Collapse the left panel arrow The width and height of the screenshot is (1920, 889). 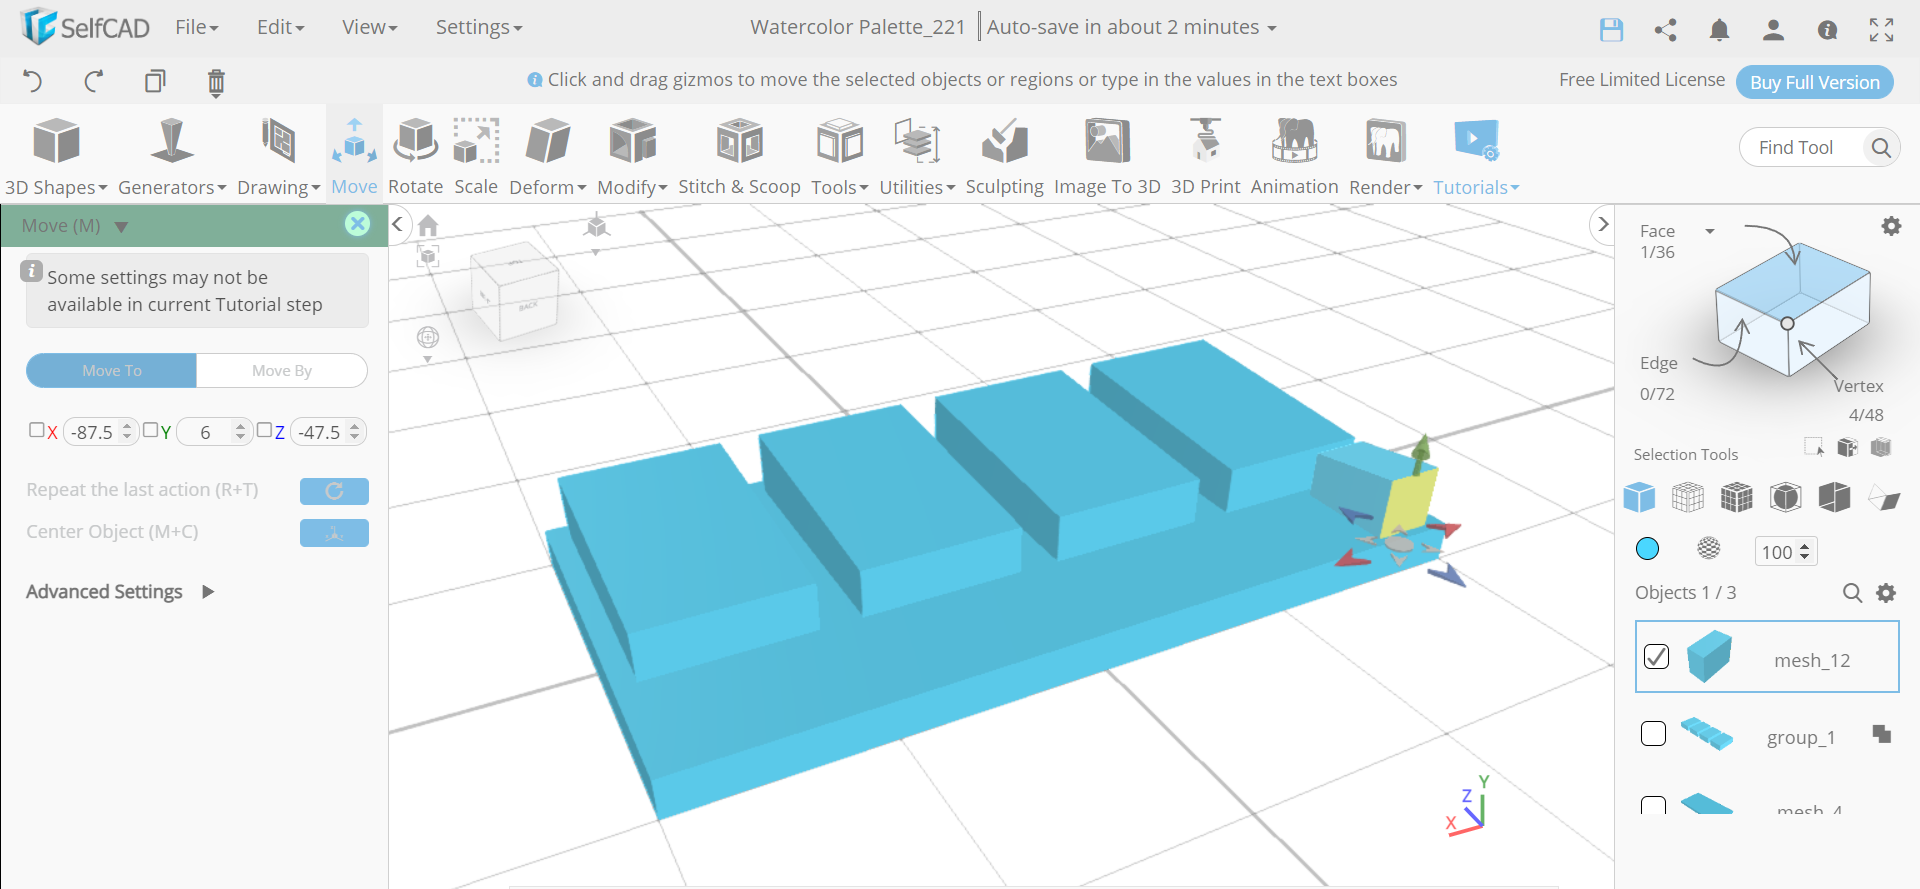tap(398, 224)
